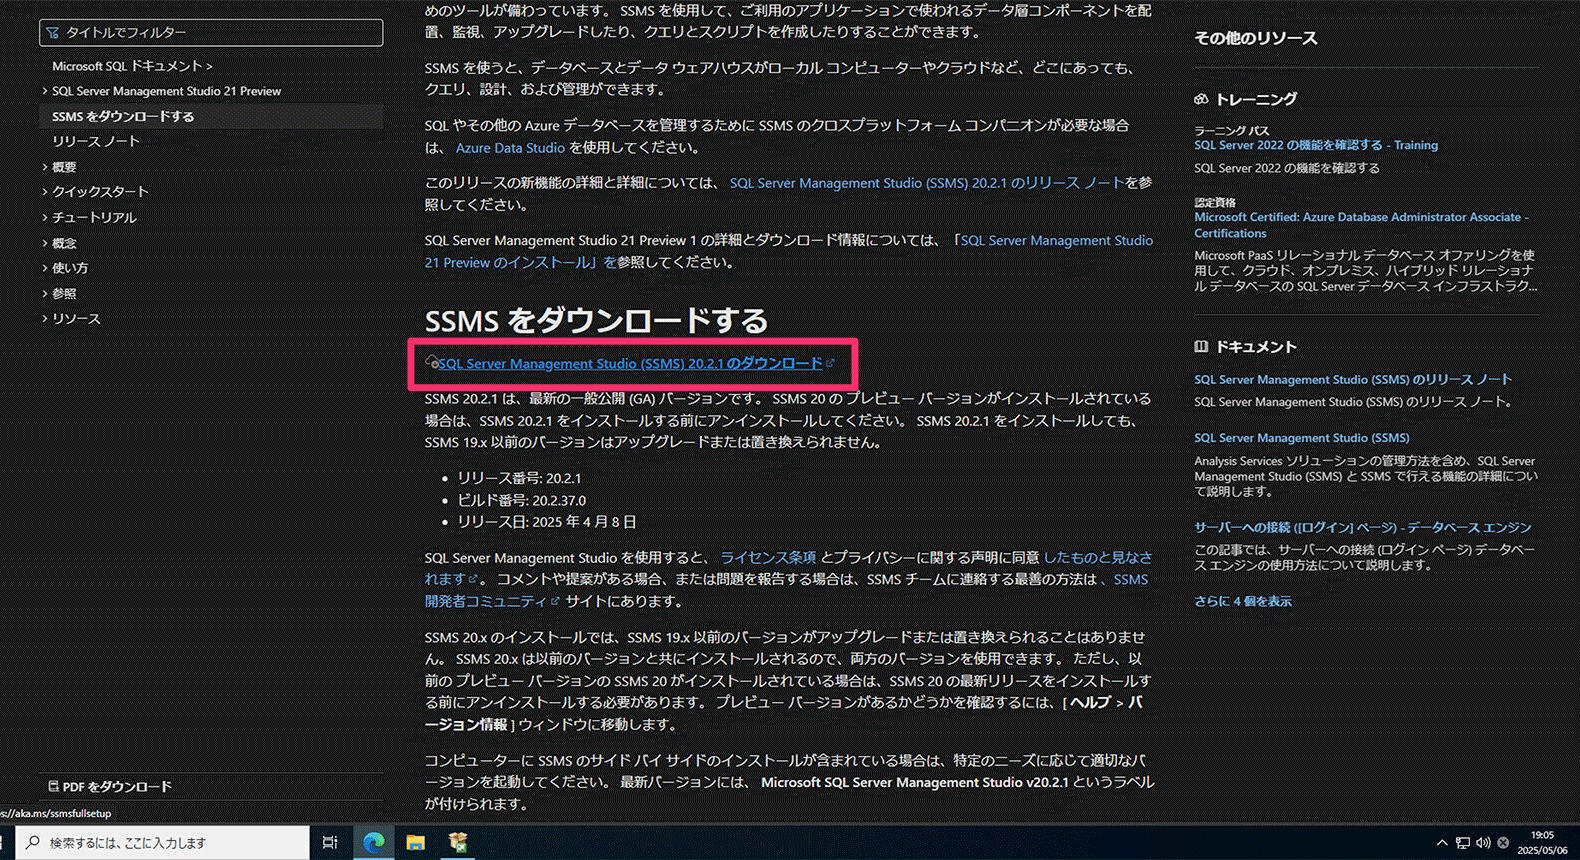The image size is (1580, 860).
Task: Open リリース ノート in sidebar
Action: pyautogui.click(x=96, y=141)
